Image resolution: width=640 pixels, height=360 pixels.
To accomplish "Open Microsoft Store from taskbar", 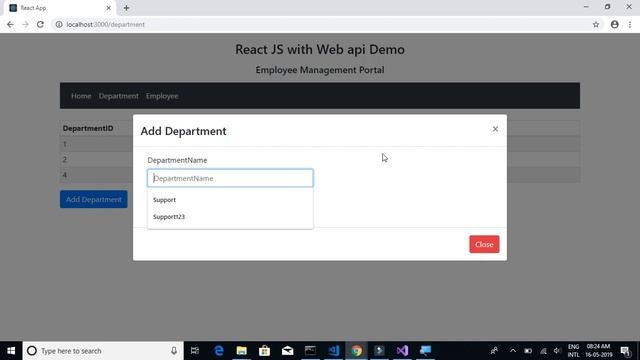I will pyautogui.click(x=264, y=351).
